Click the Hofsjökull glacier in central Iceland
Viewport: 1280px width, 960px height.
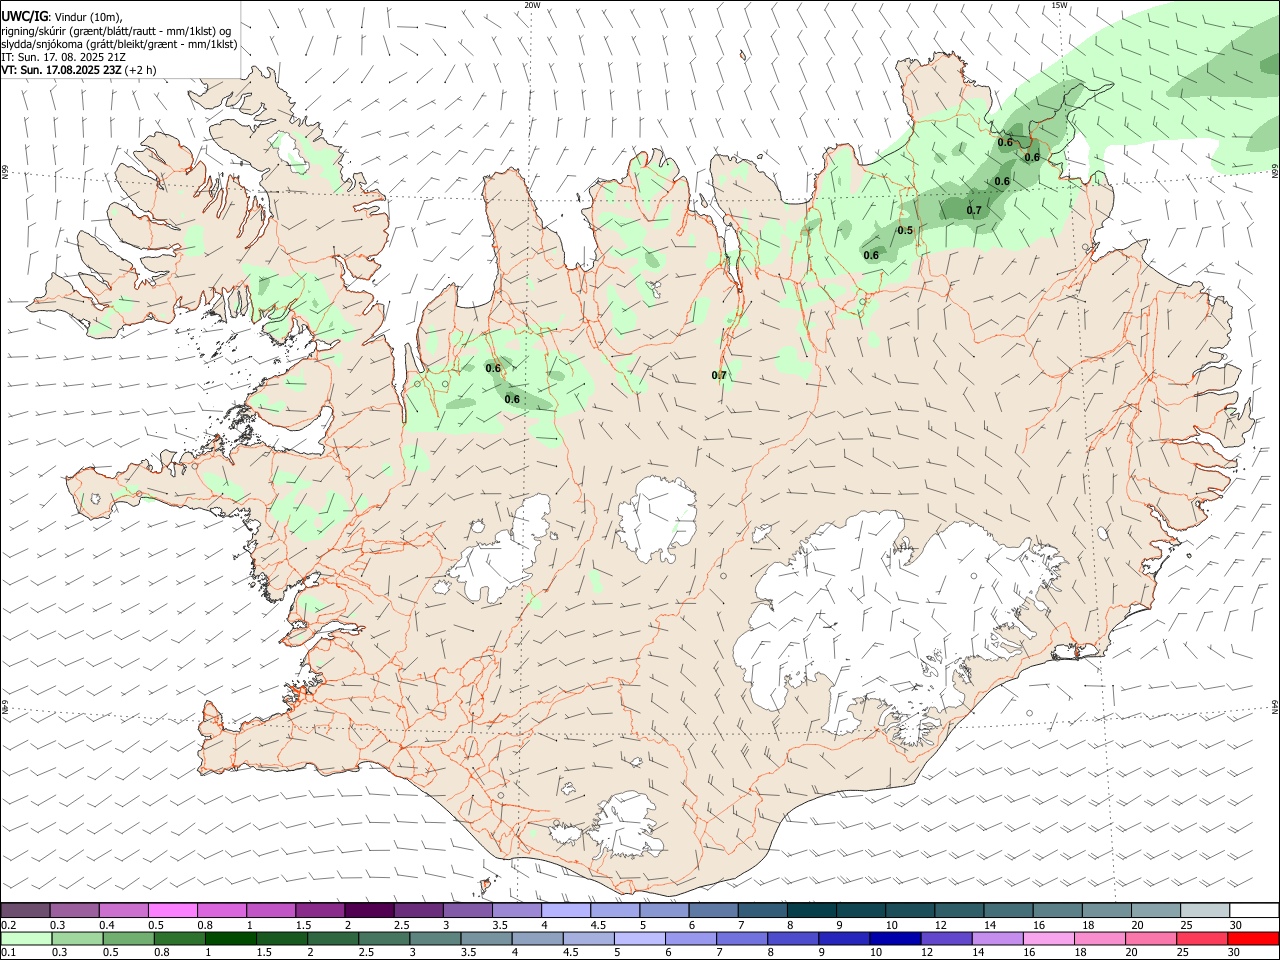[657, 518]
